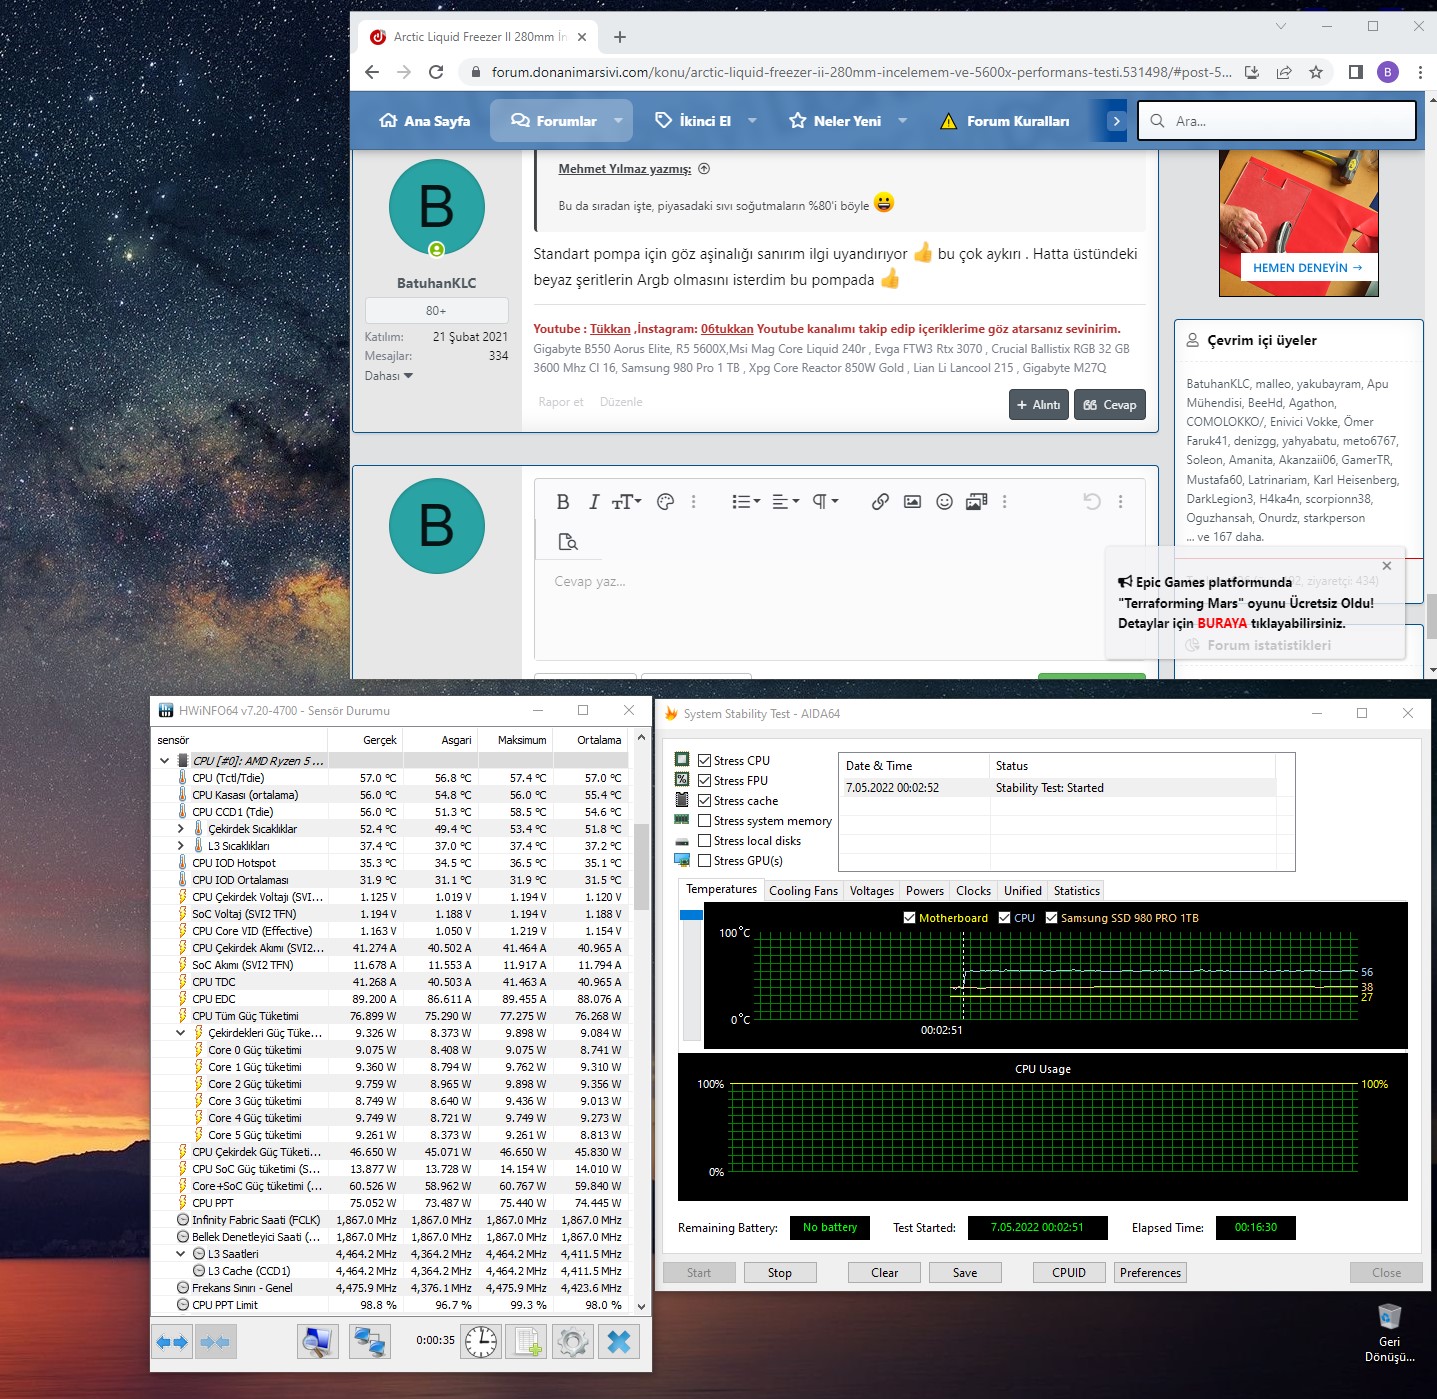Expand the Dahası user details dropdown
The height and width of the screenshot is (1399, 1437).
[x=389, y=376]
